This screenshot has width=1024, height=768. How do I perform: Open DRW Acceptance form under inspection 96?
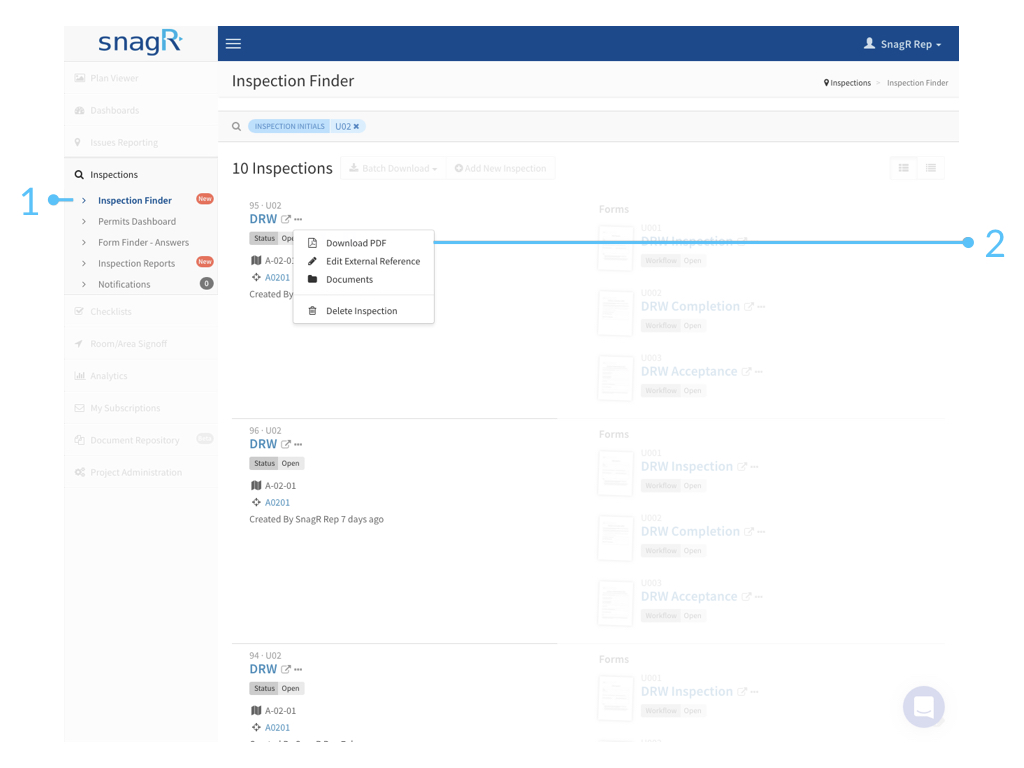pyautogui.click(x=689, y=596)
